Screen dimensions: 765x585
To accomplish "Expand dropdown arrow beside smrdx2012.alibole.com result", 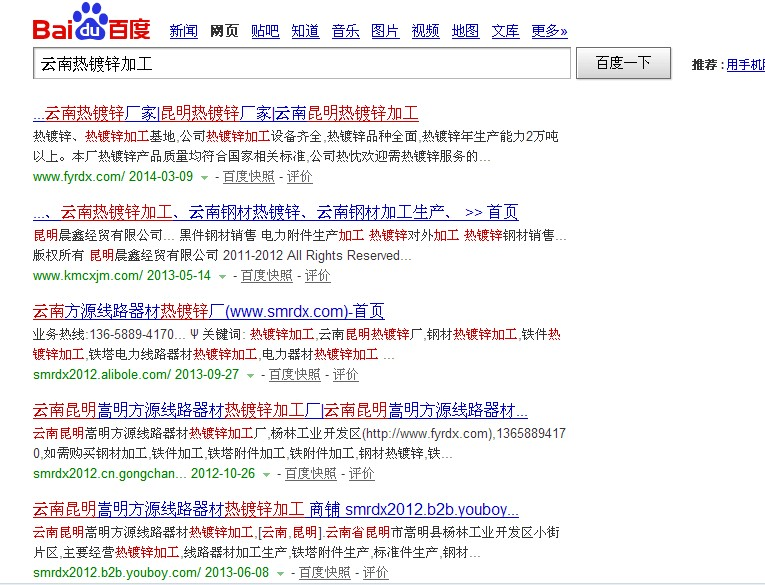I will [x=250, y=375].
